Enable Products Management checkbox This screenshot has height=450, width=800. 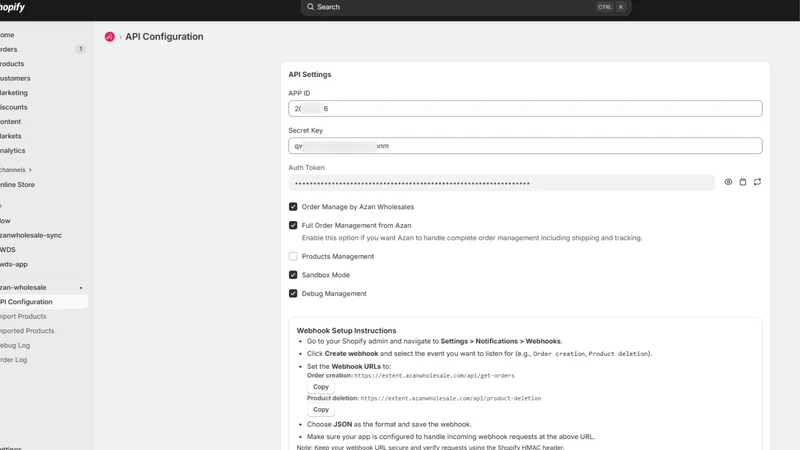click(293, 256)
